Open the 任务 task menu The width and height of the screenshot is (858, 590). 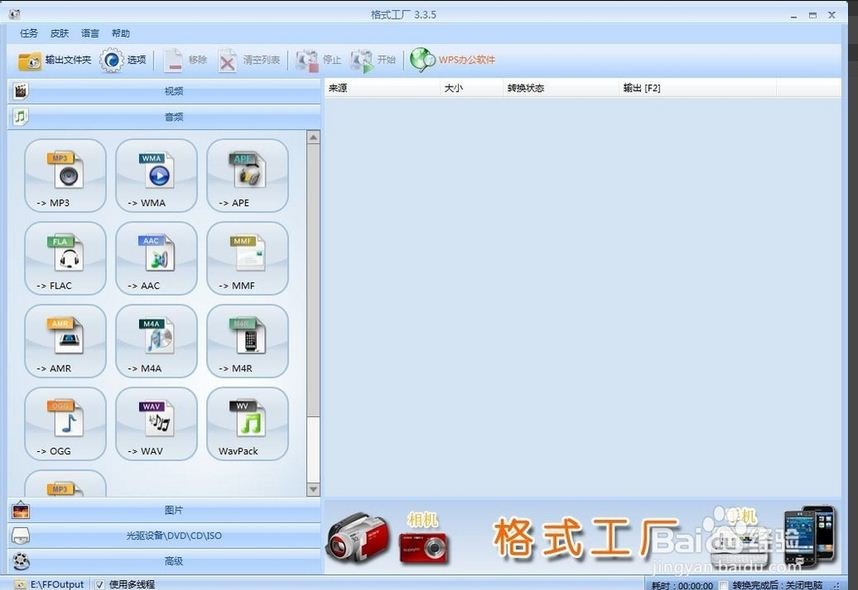tap(27, 32)
